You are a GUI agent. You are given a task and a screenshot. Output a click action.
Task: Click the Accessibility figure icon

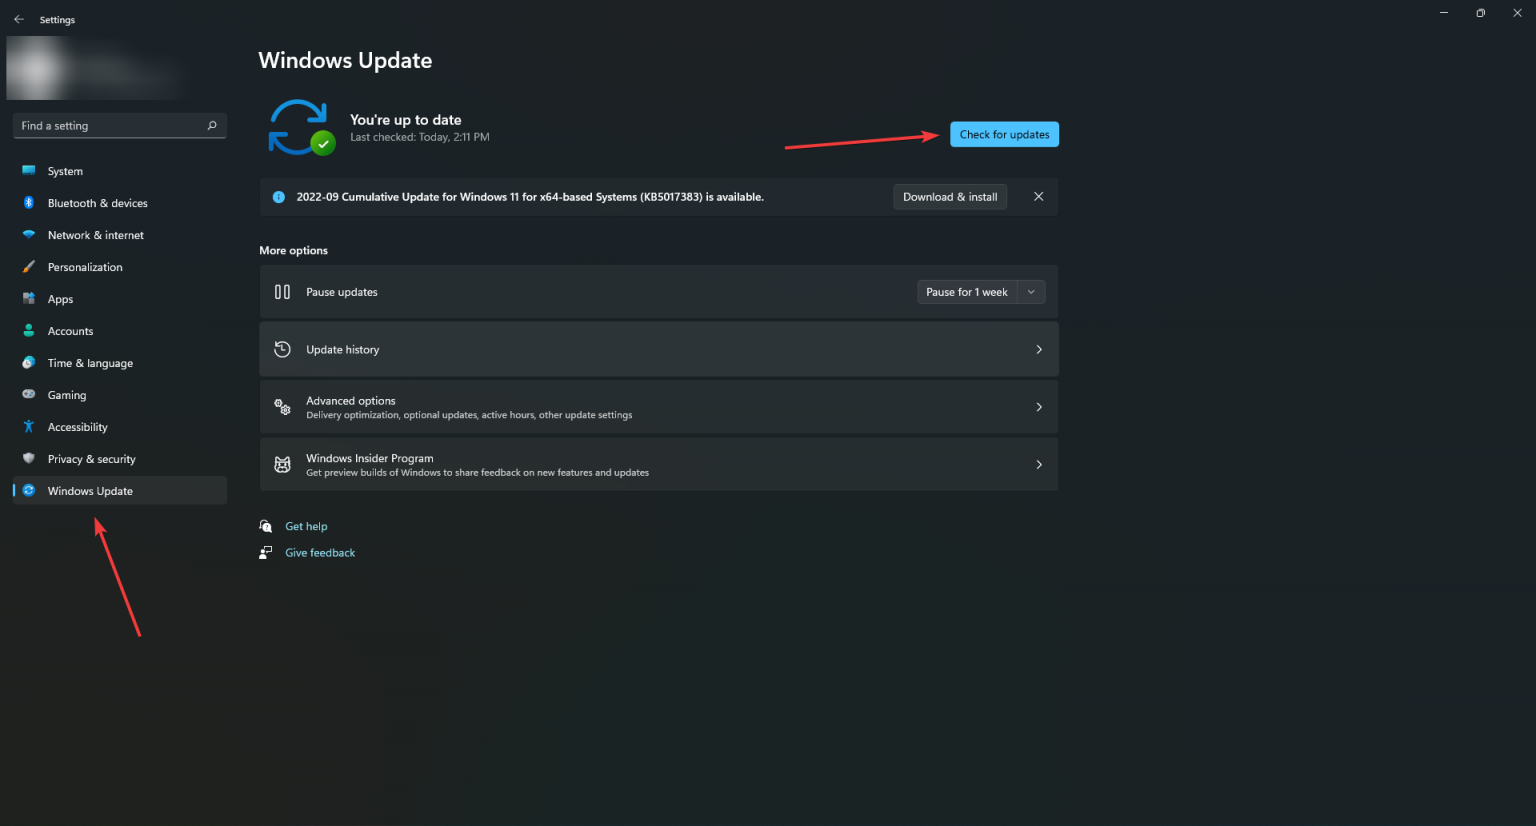[29, 427]
